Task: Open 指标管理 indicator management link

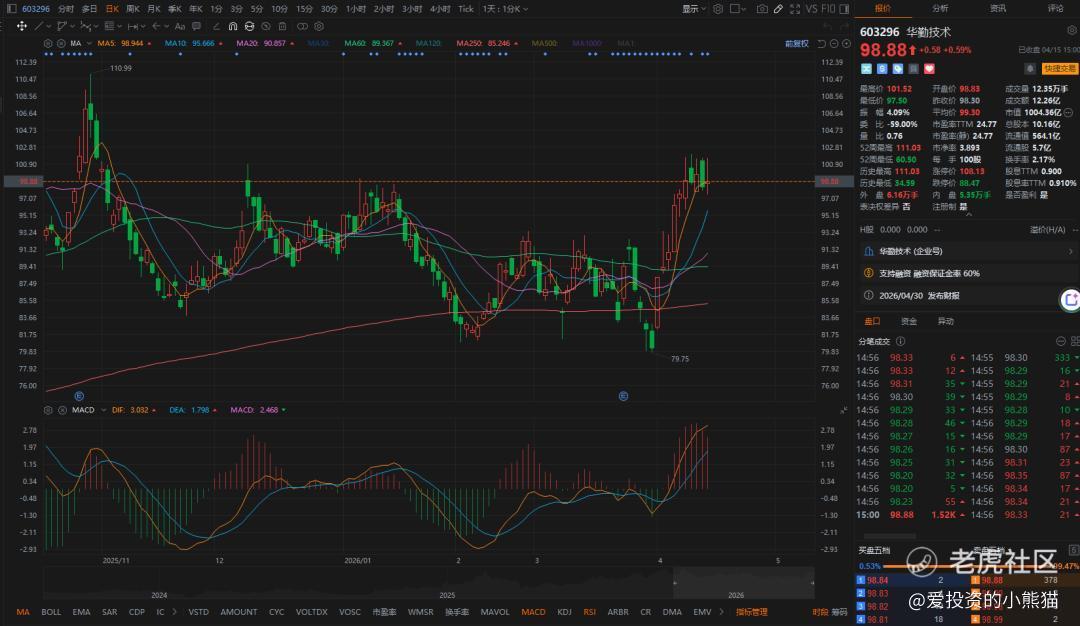Action: click(752, 612)
